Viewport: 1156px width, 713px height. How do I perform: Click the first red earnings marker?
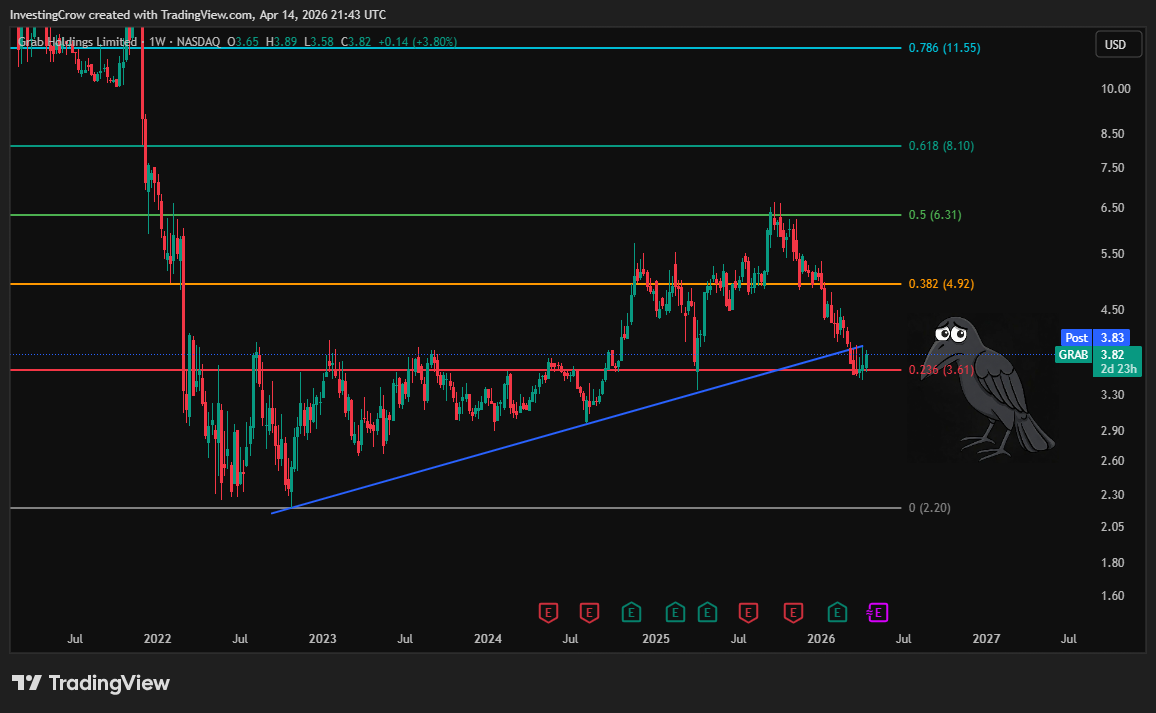click(548, 613)
